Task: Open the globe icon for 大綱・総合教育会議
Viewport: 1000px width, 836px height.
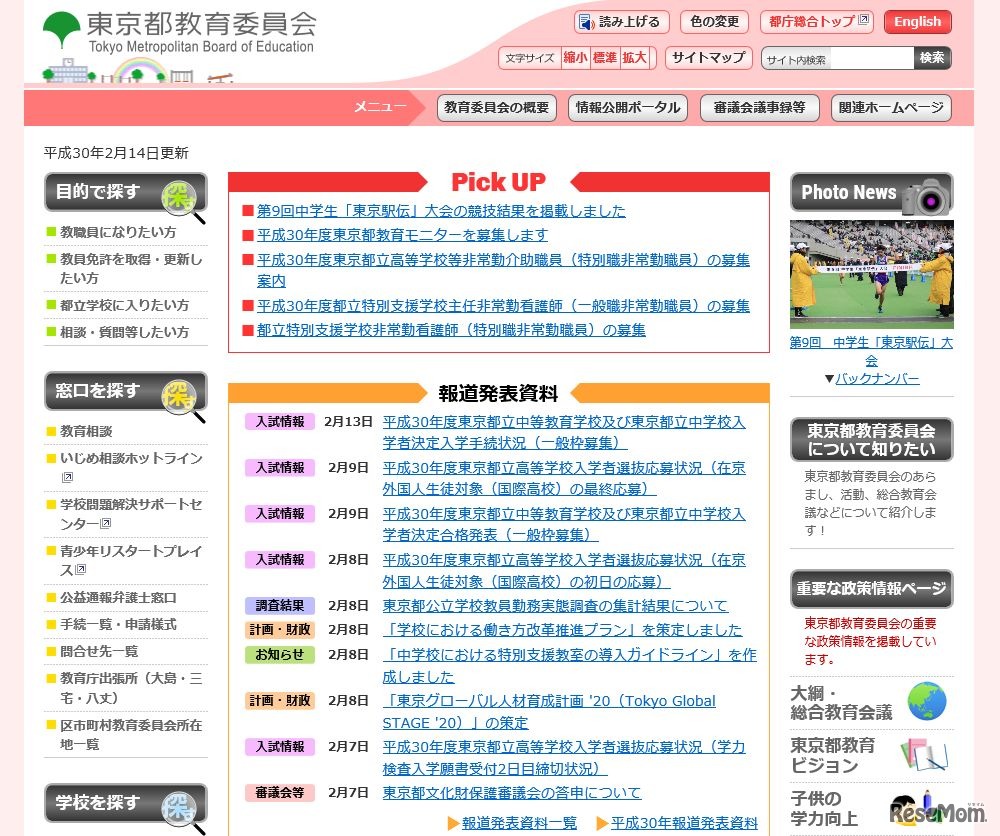Action: point(926,701)
